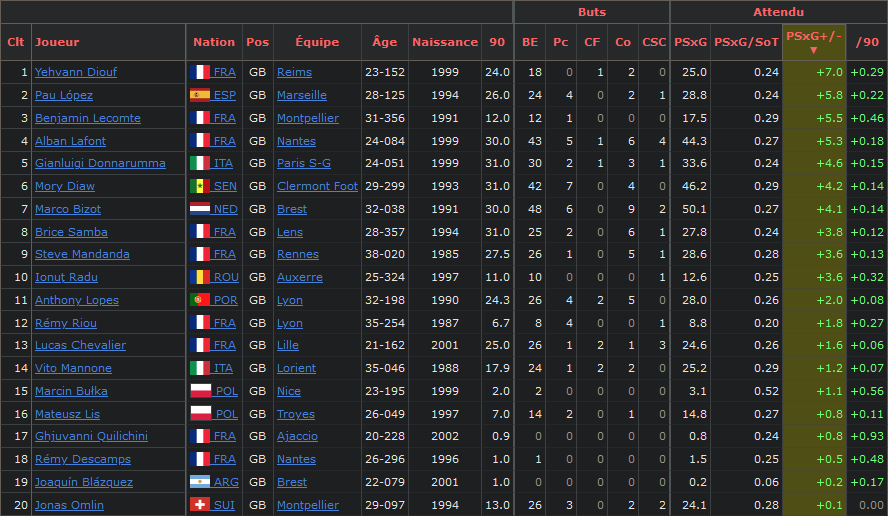888x516 pixels.
Task: Sort by the Équipe column header
Action: click(x=317, y=42)
